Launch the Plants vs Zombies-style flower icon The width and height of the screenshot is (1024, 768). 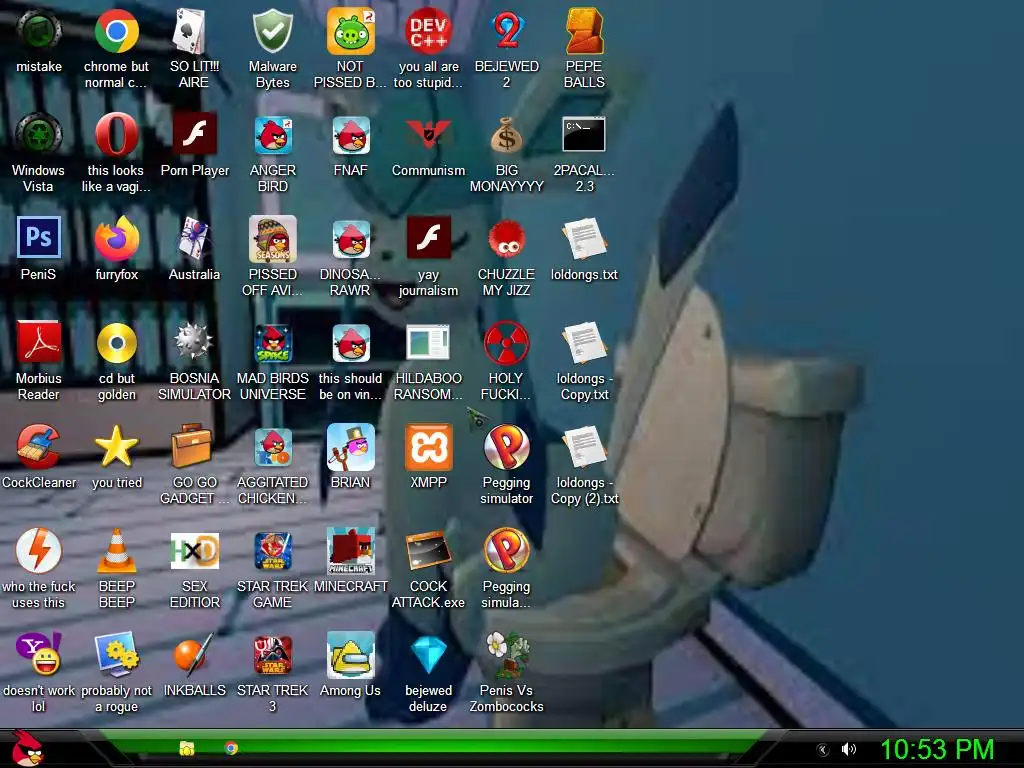(506, 654)
